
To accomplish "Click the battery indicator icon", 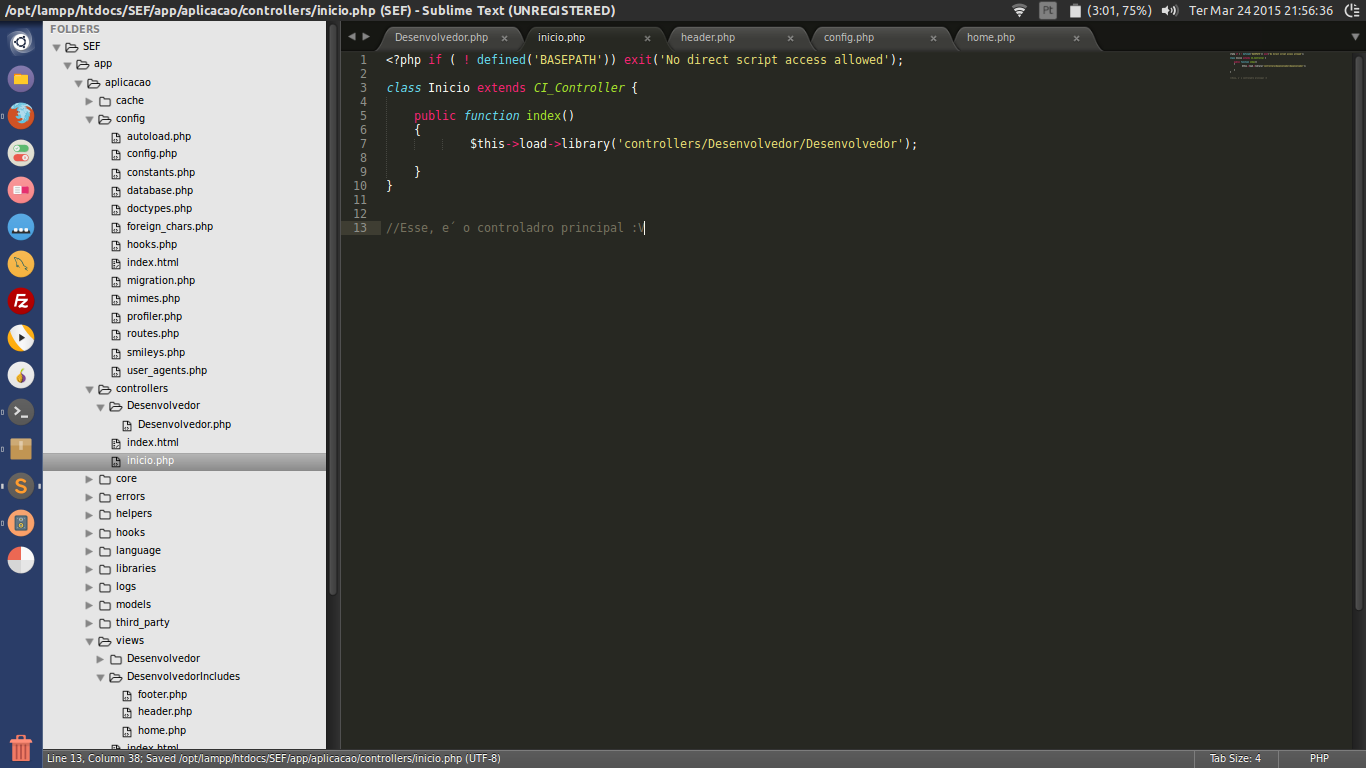I will click(1075, 10).
